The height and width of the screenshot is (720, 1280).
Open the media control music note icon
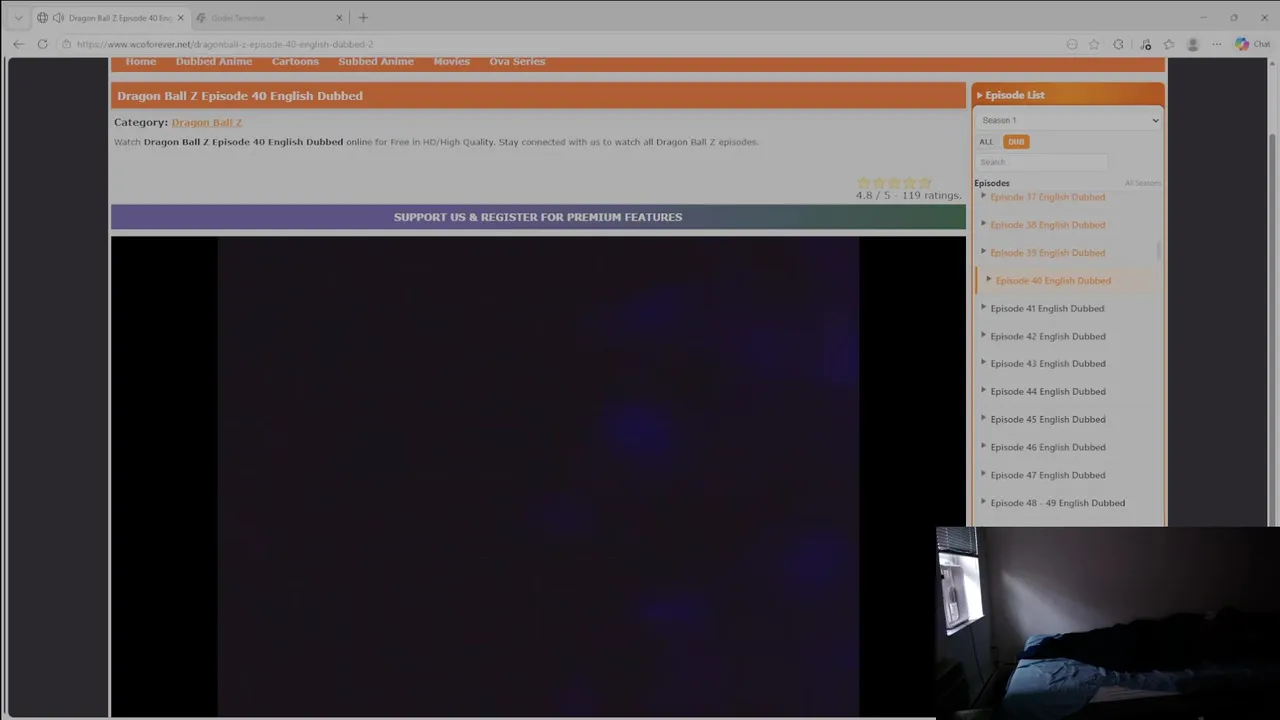(x=1145, y=44)
